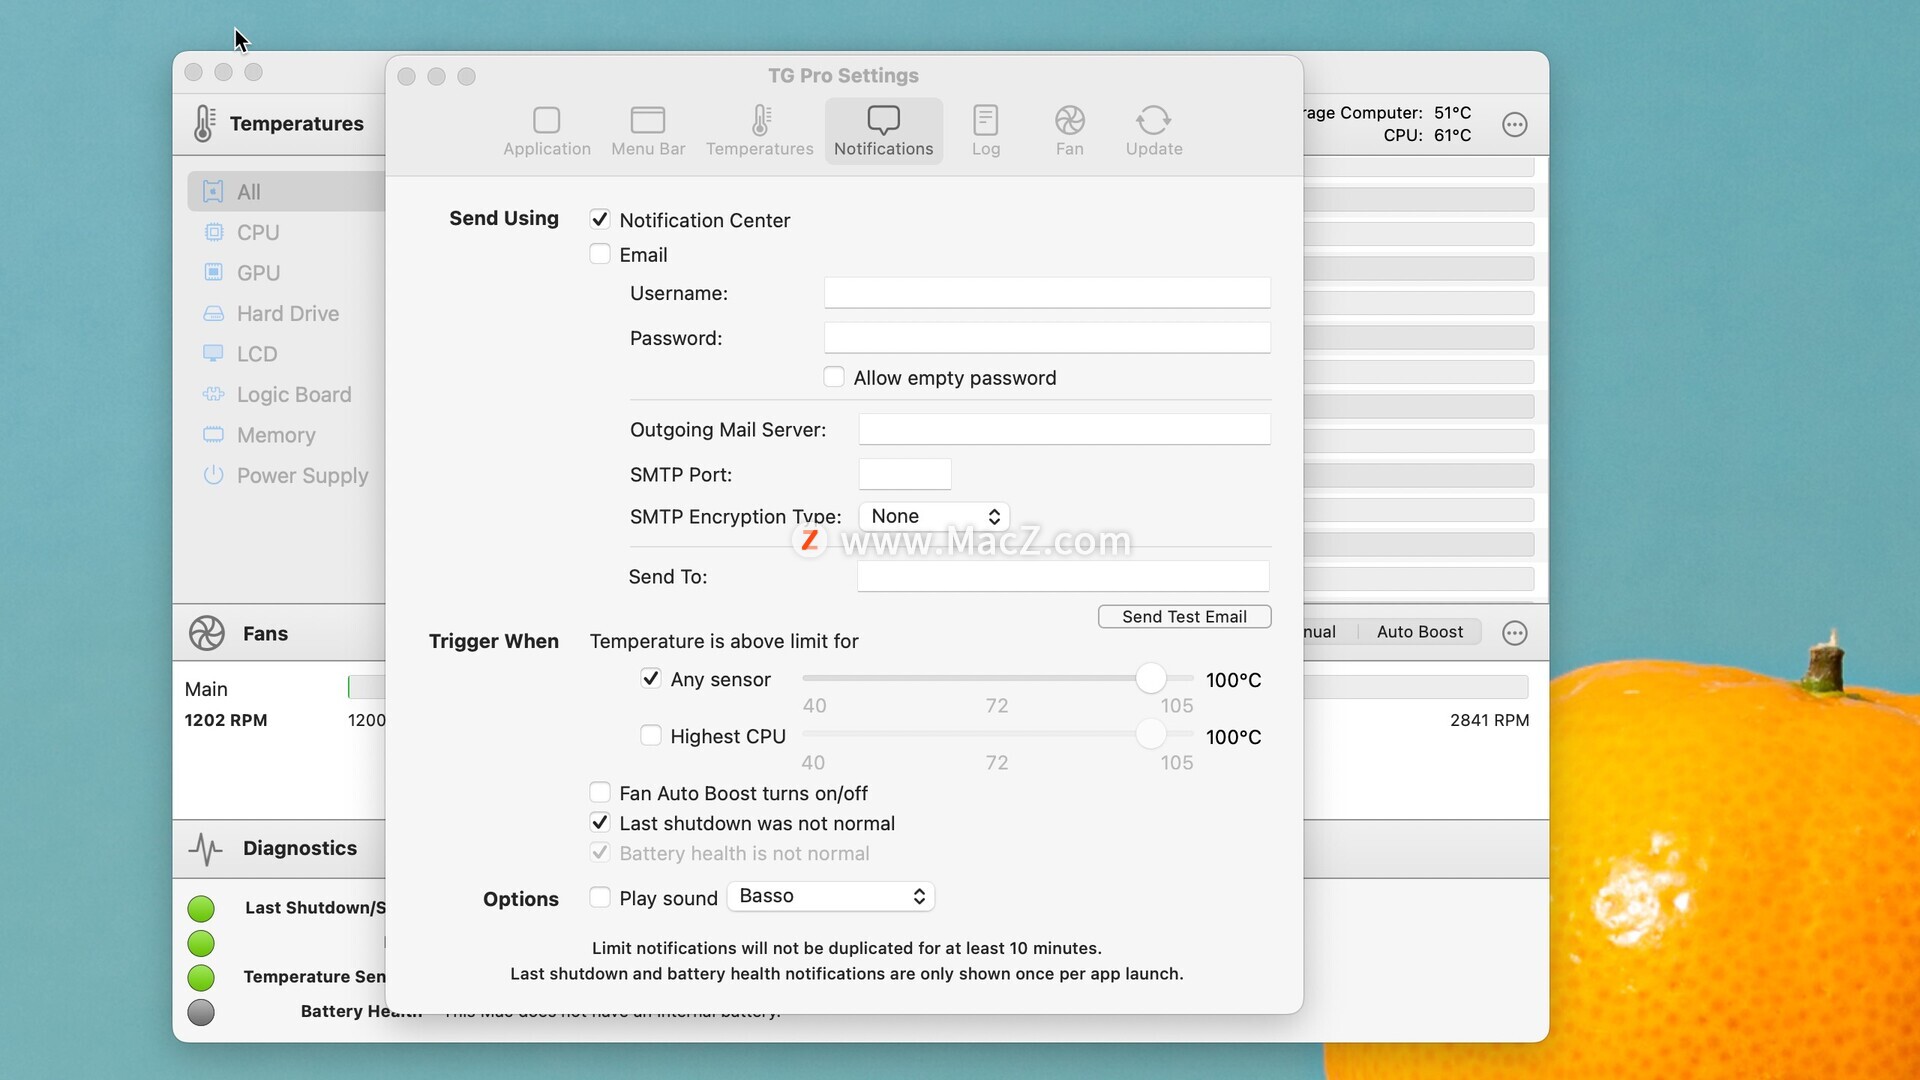The height and width of the screenshot is (1080, 1920).
Task: Click the CPU 61°C reading
Action: 1427,135
